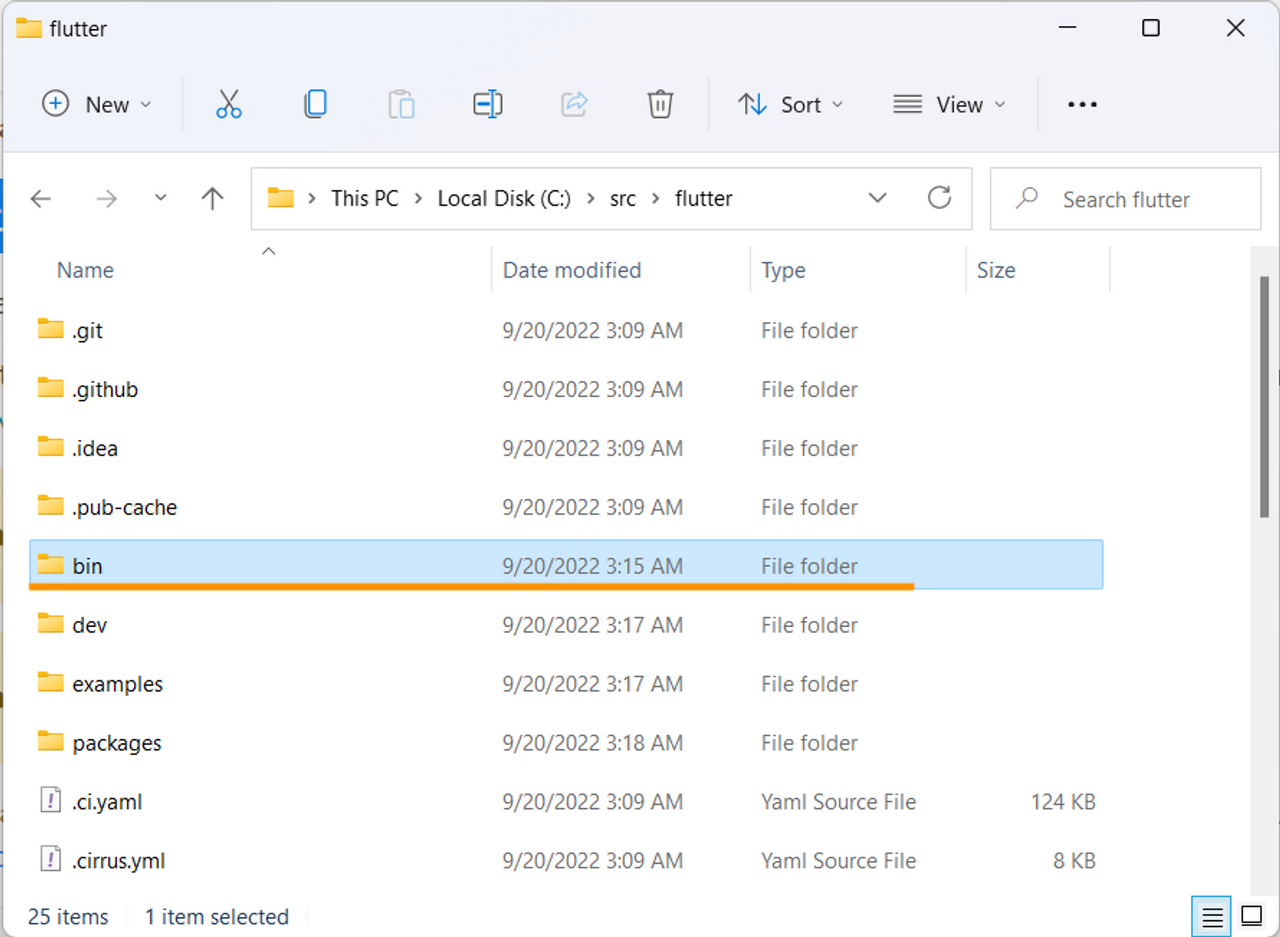
Task: Select the .cirrus.yml file name
Action: coord(119,861)
